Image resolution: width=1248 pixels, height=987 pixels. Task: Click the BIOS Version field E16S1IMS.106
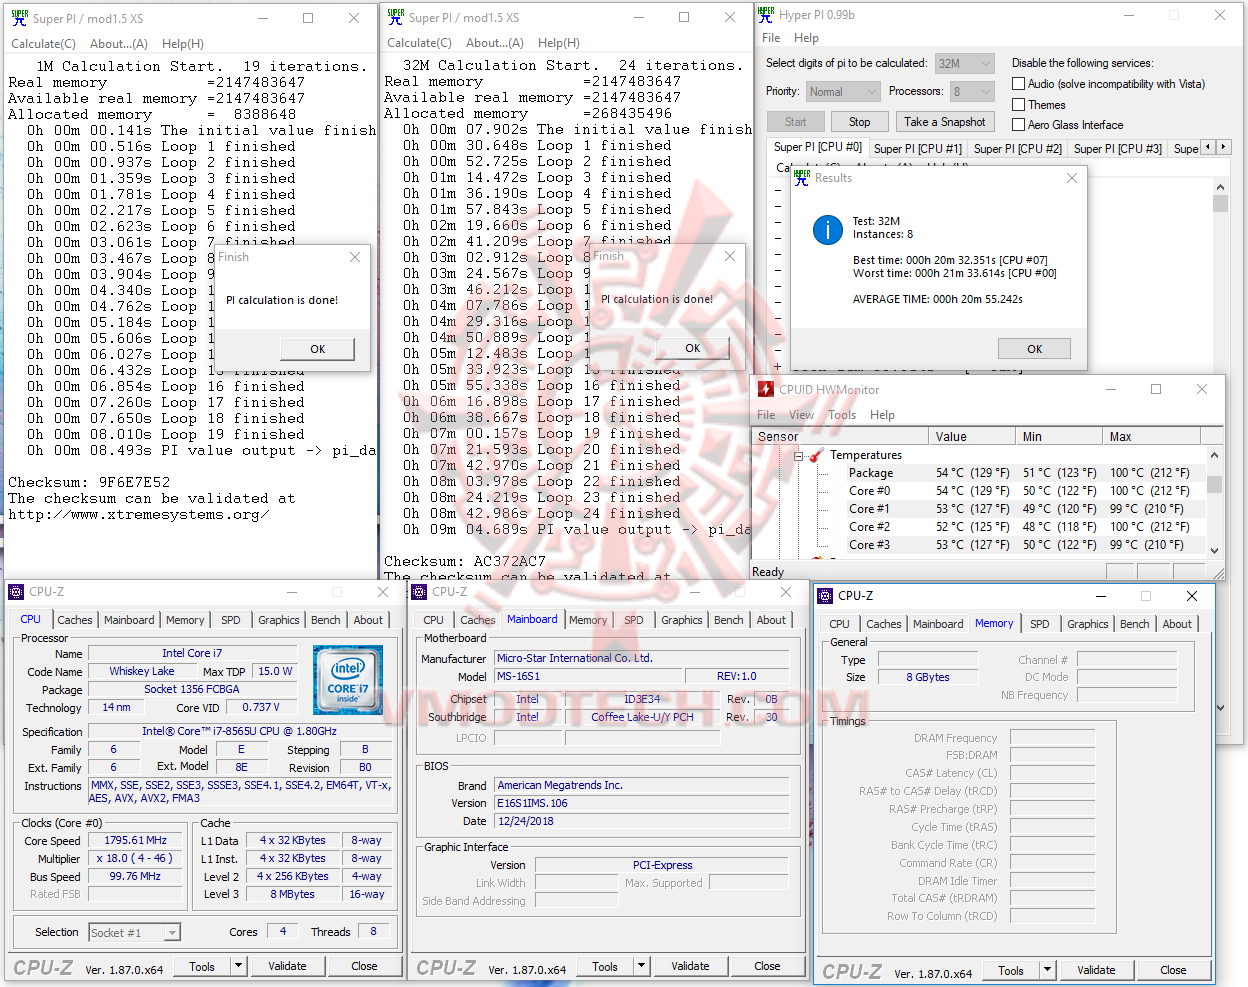[641, 803]
